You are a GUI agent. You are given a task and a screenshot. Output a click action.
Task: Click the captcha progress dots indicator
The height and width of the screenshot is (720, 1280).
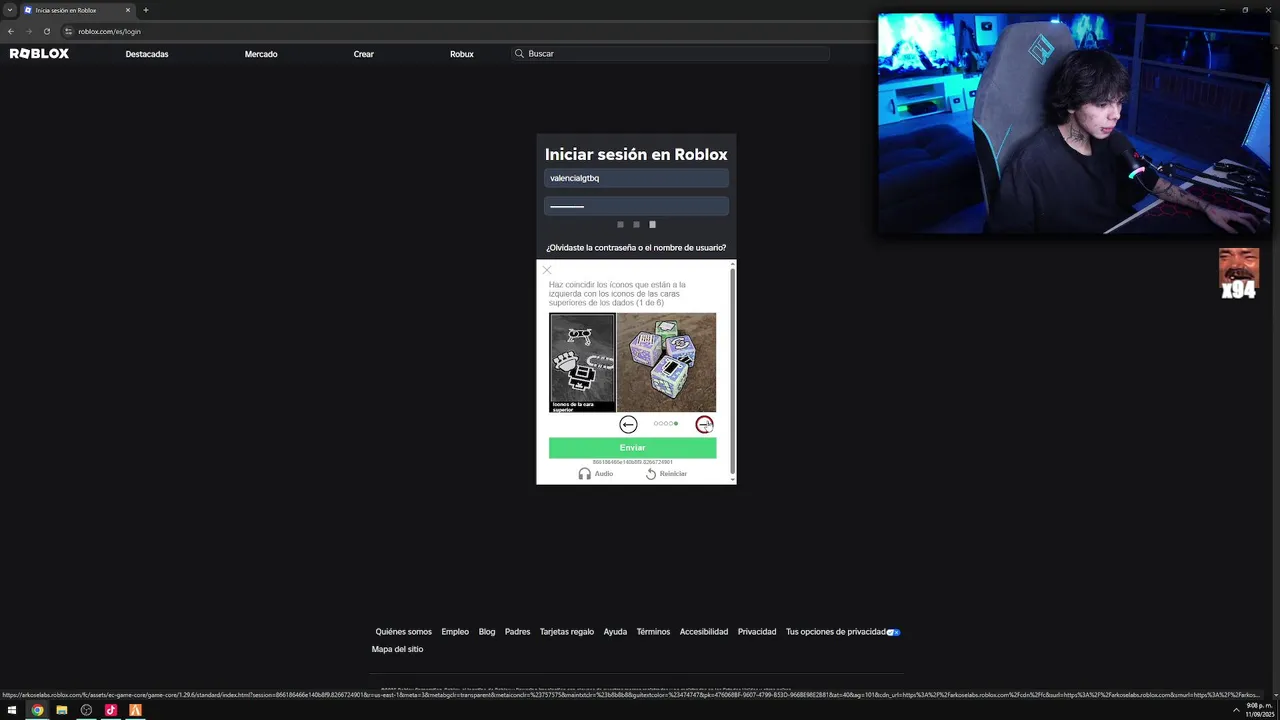point(666,424)
